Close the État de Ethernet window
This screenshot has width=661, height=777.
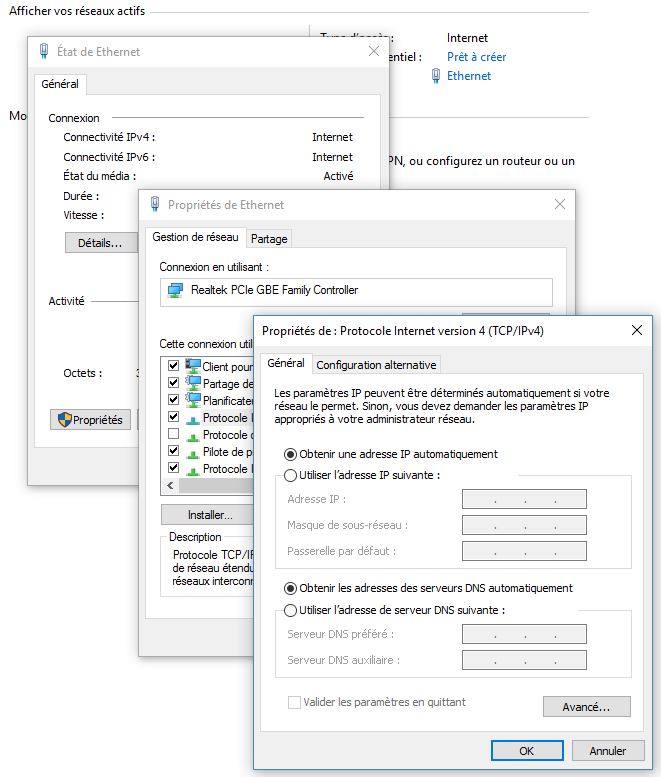point(374,51)
